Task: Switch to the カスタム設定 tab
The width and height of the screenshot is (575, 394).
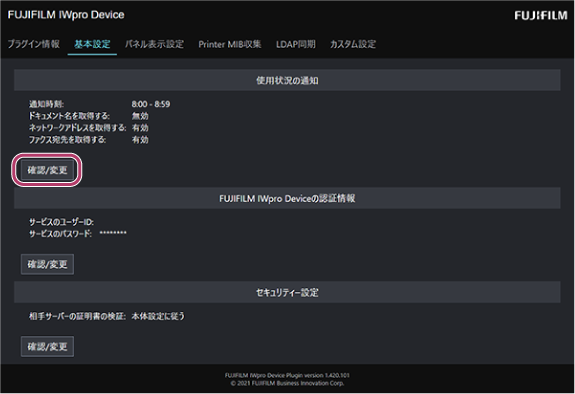Action: 353,44
